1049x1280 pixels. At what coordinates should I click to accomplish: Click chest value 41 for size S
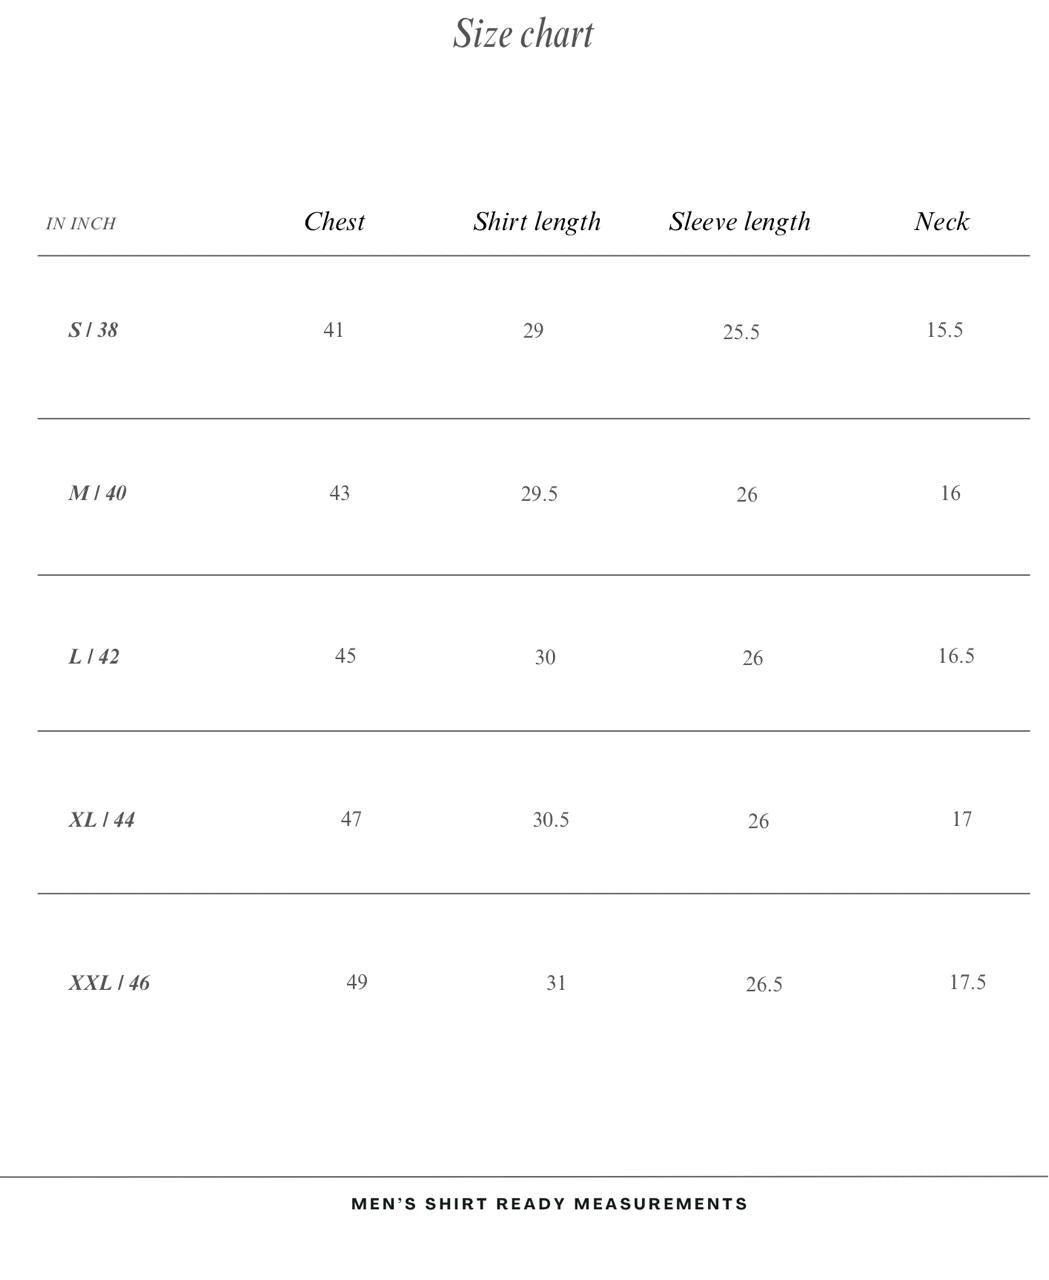[334, 330]
